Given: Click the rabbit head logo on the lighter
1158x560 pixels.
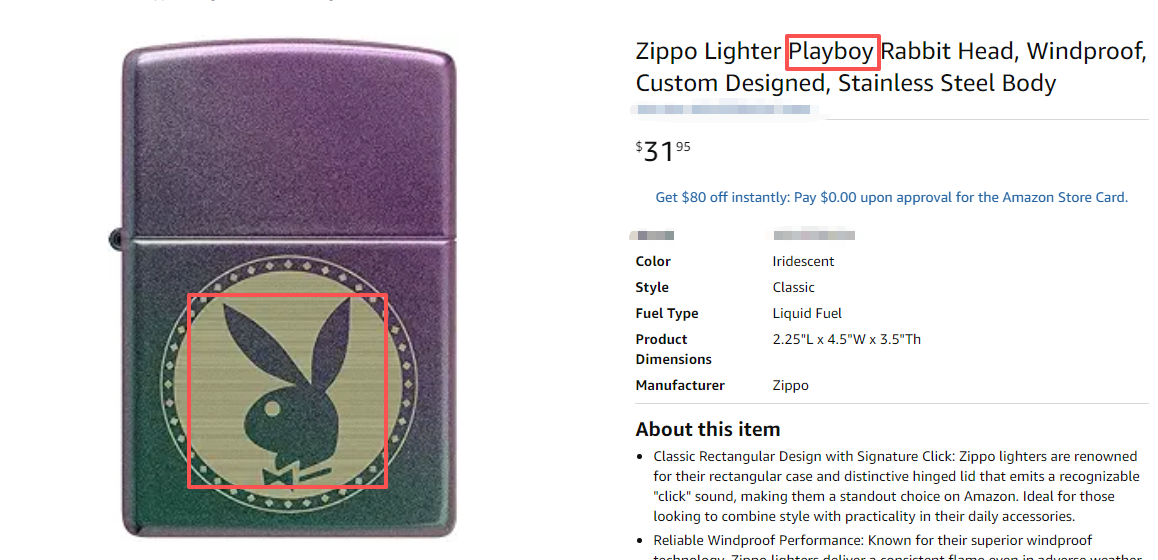Looking at the screenshot, I should (x=287, y=390).
